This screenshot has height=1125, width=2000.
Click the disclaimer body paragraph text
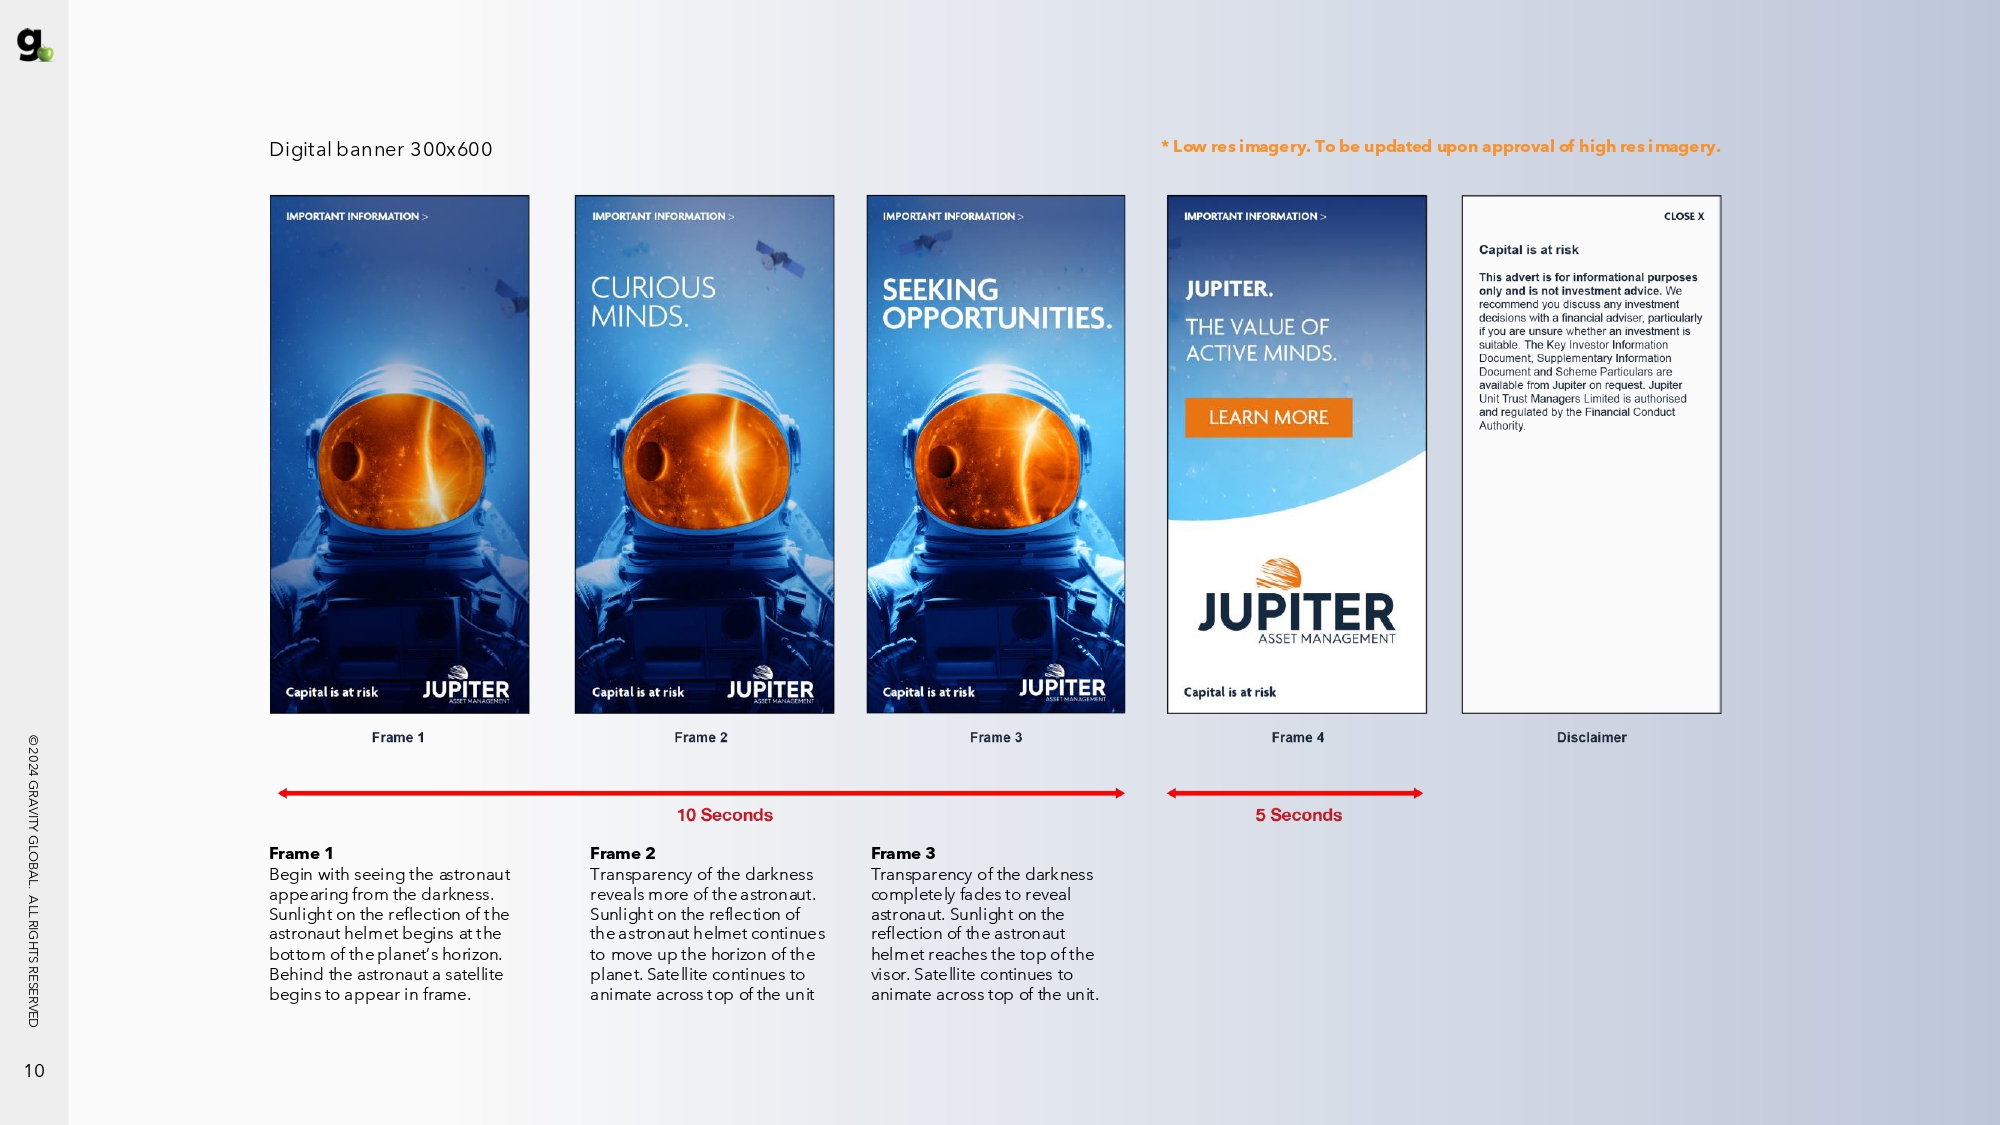pyautogui.click(x=1590, y=351)
